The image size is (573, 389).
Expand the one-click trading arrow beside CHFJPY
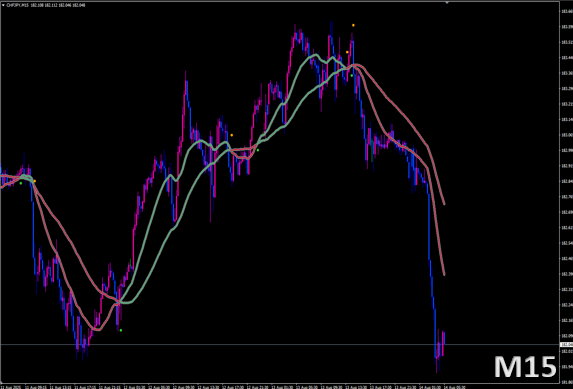(3, 5)
